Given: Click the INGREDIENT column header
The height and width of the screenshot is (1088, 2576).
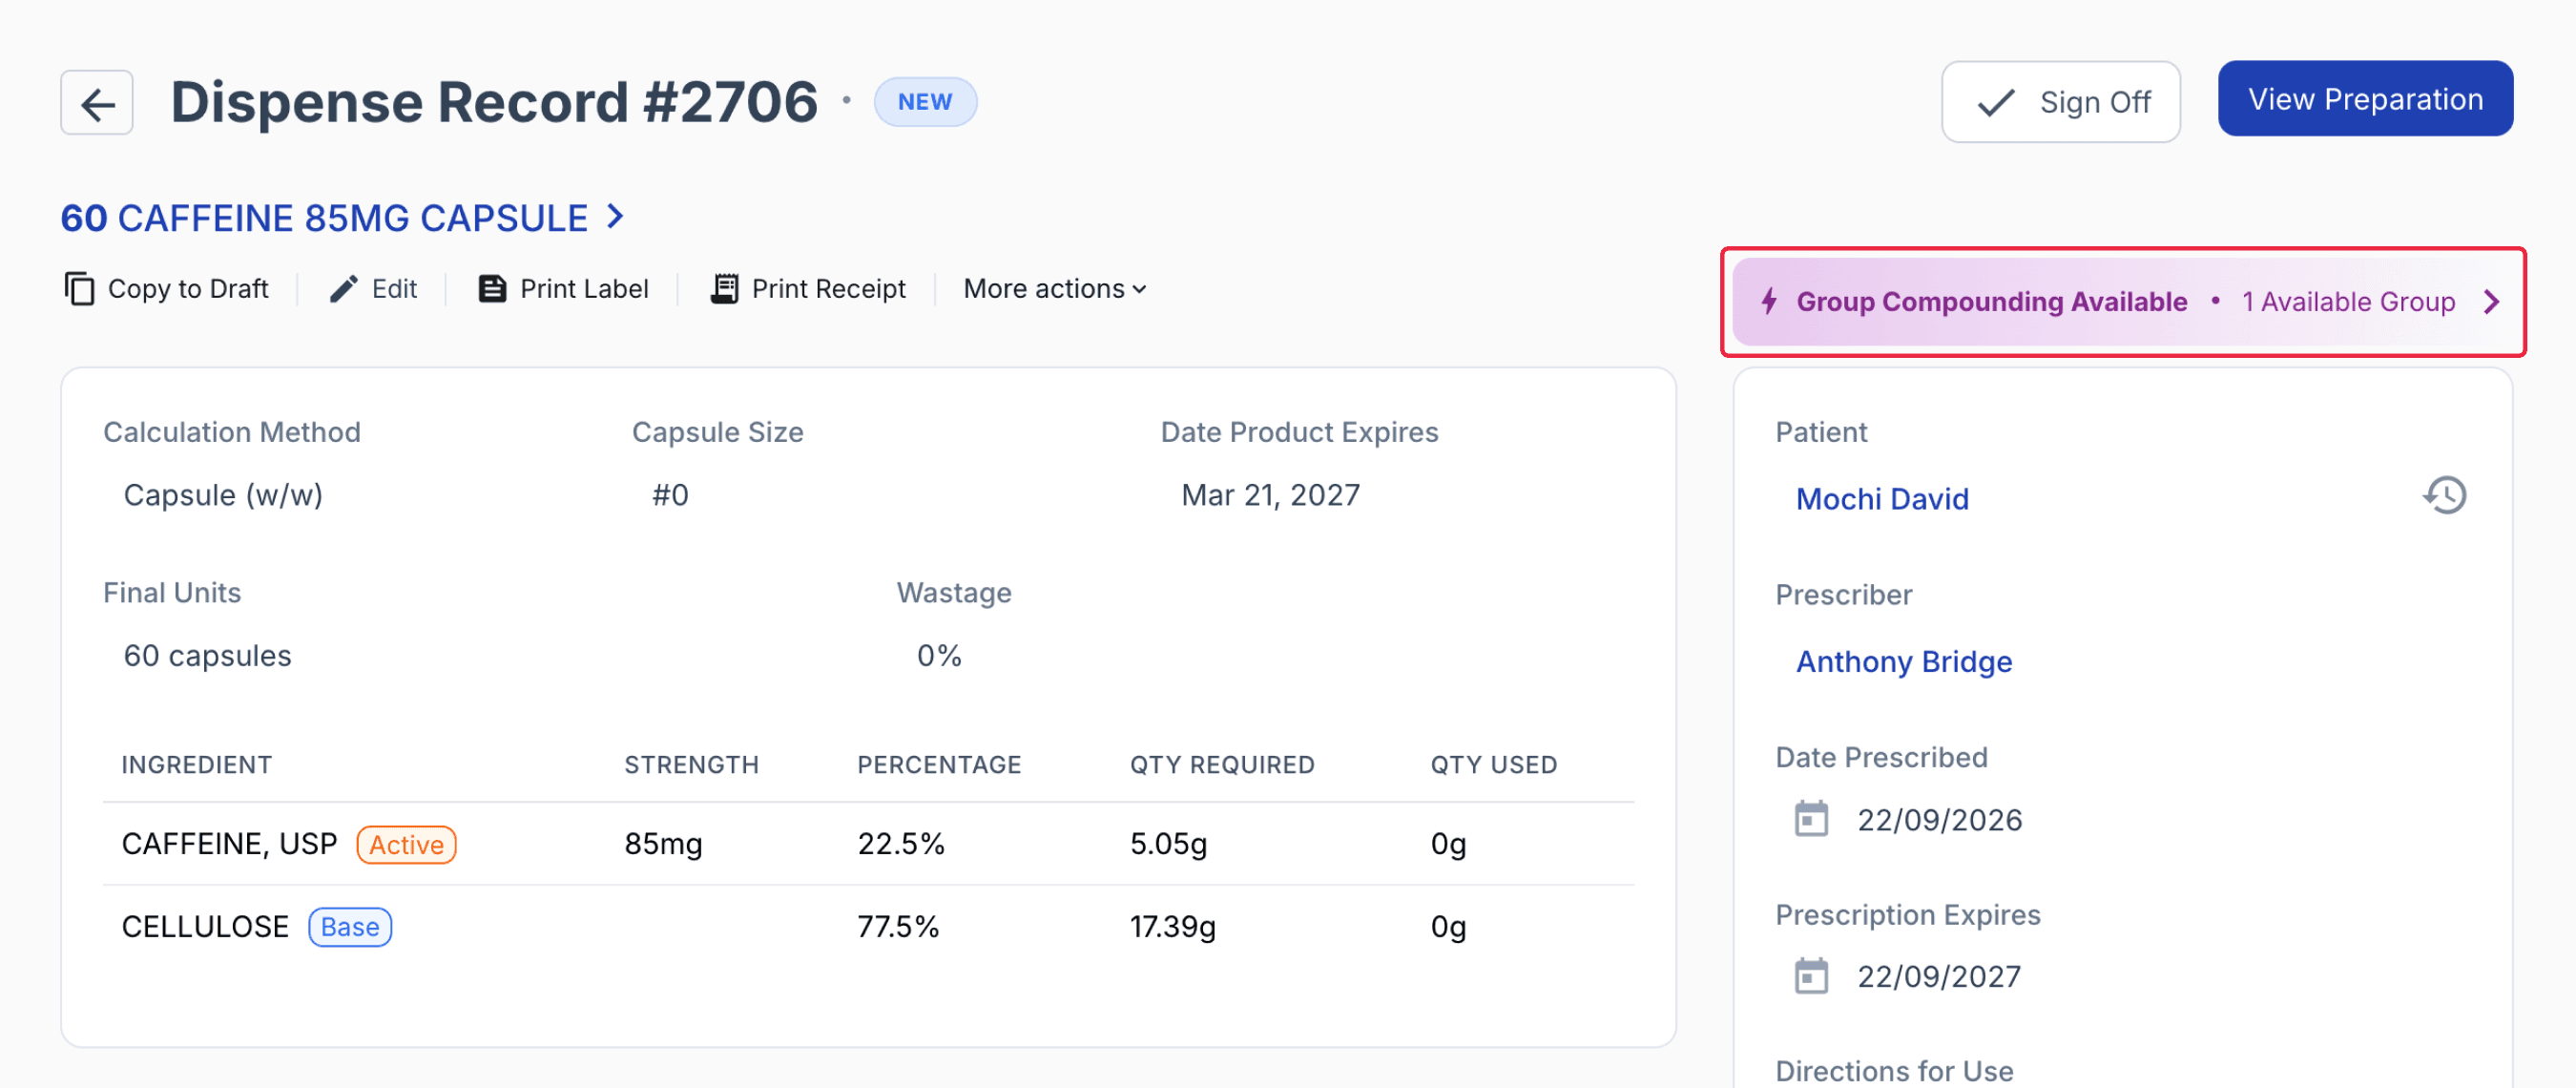Looking at the screenshot, I should click(196, 765).
